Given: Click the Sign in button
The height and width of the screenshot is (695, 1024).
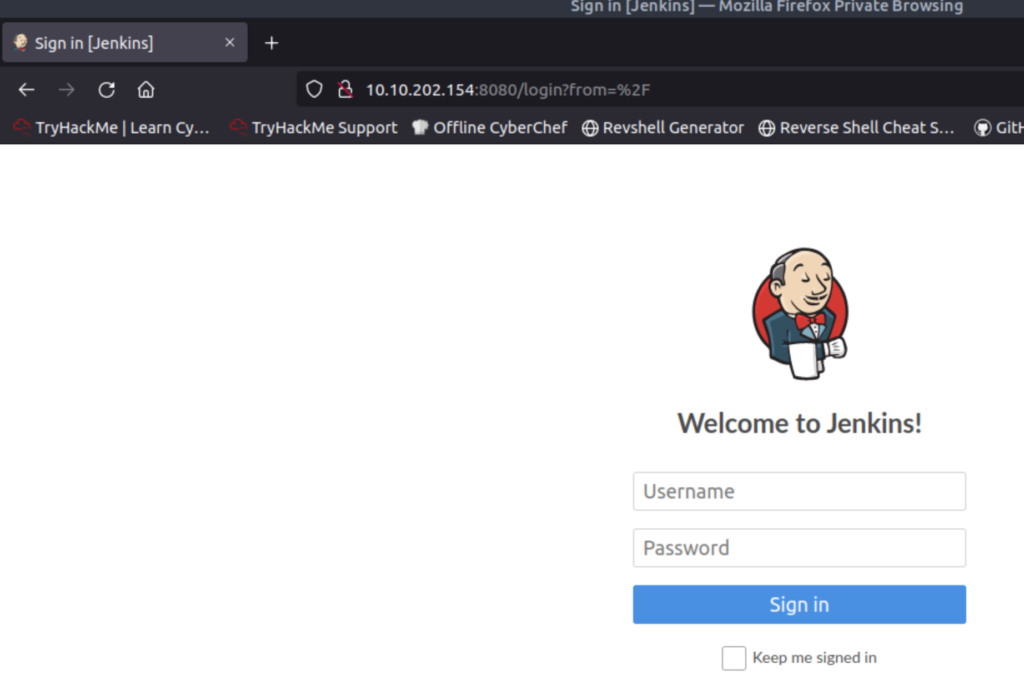Looking at the screenshot, I should (799, 604).
